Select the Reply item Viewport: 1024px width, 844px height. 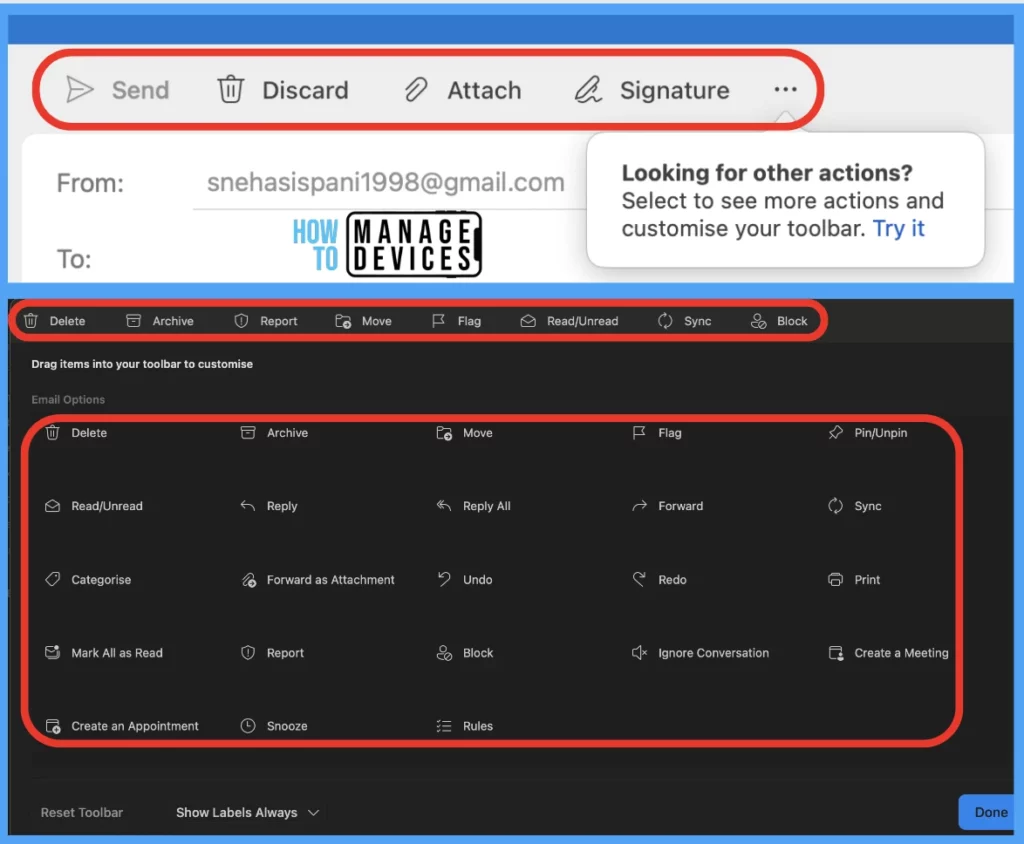tap(268, 506)
